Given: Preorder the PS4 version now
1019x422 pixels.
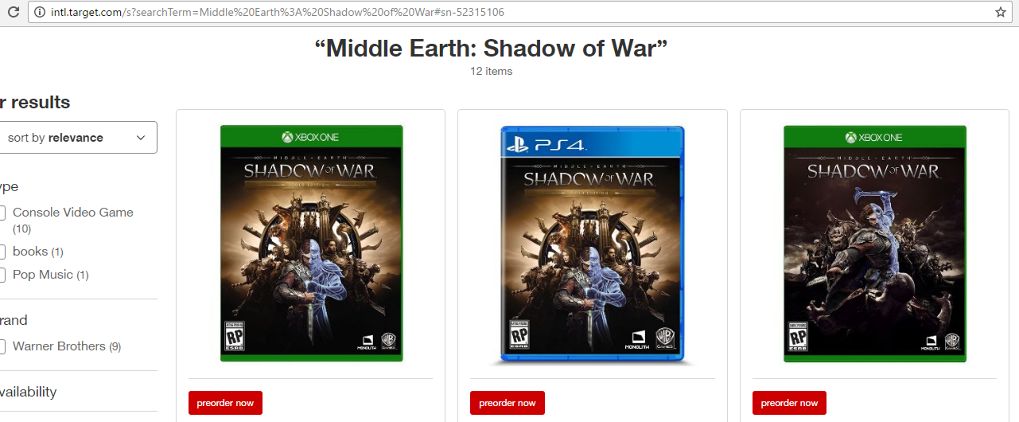Looking at the screenshot, I should [507, 402].
